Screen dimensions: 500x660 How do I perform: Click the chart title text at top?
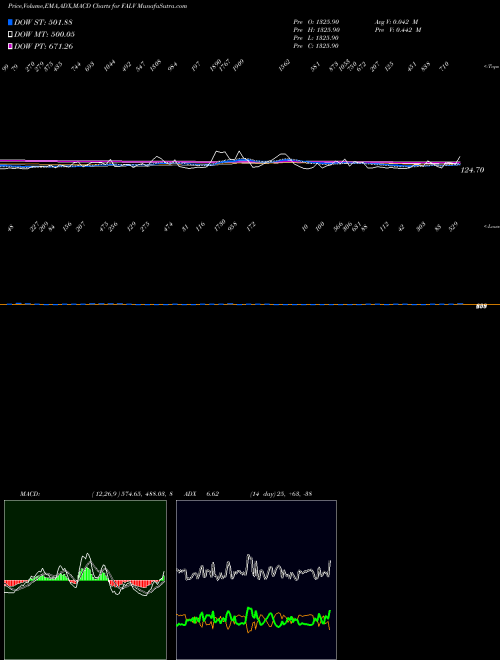(x=97, y=6)
